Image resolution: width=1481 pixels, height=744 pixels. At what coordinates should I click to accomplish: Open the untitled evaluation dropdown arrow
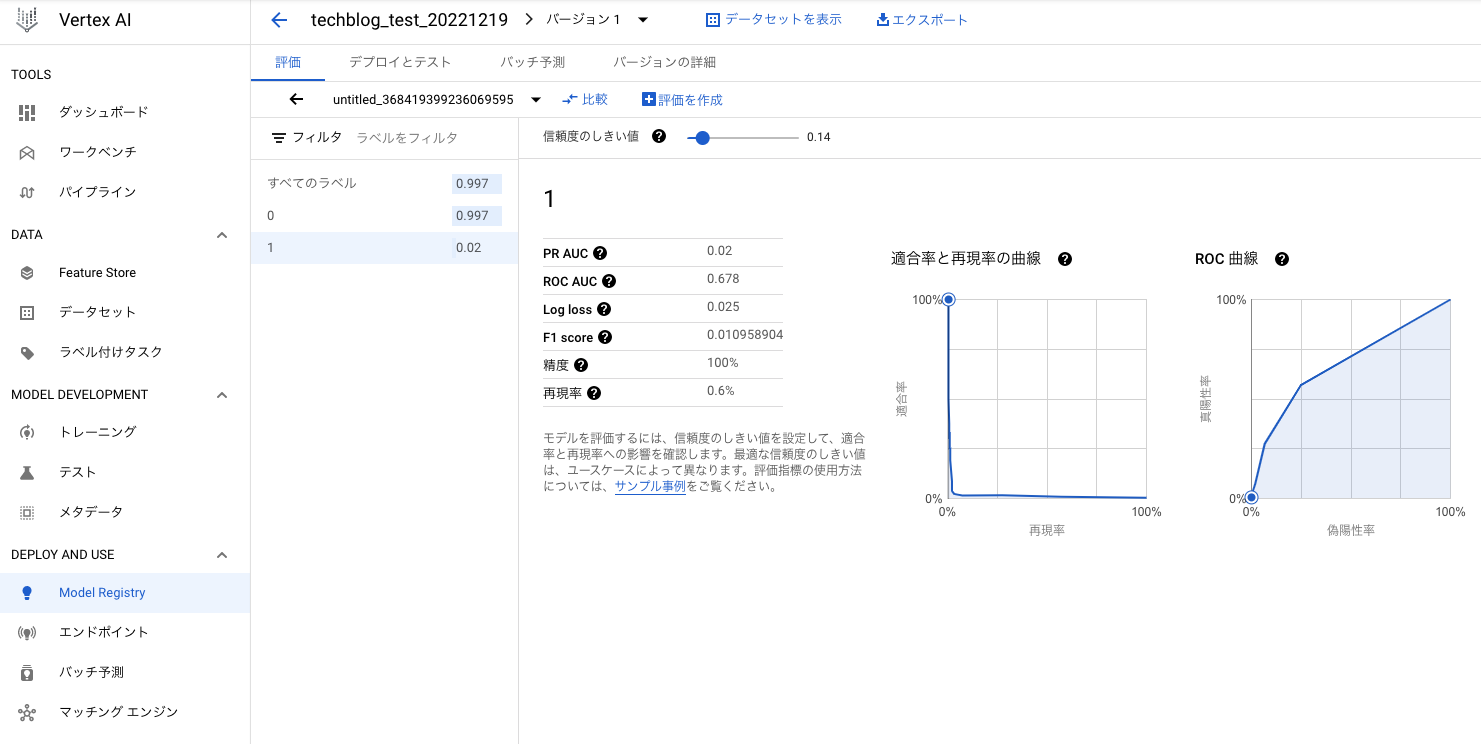[536, 100]
